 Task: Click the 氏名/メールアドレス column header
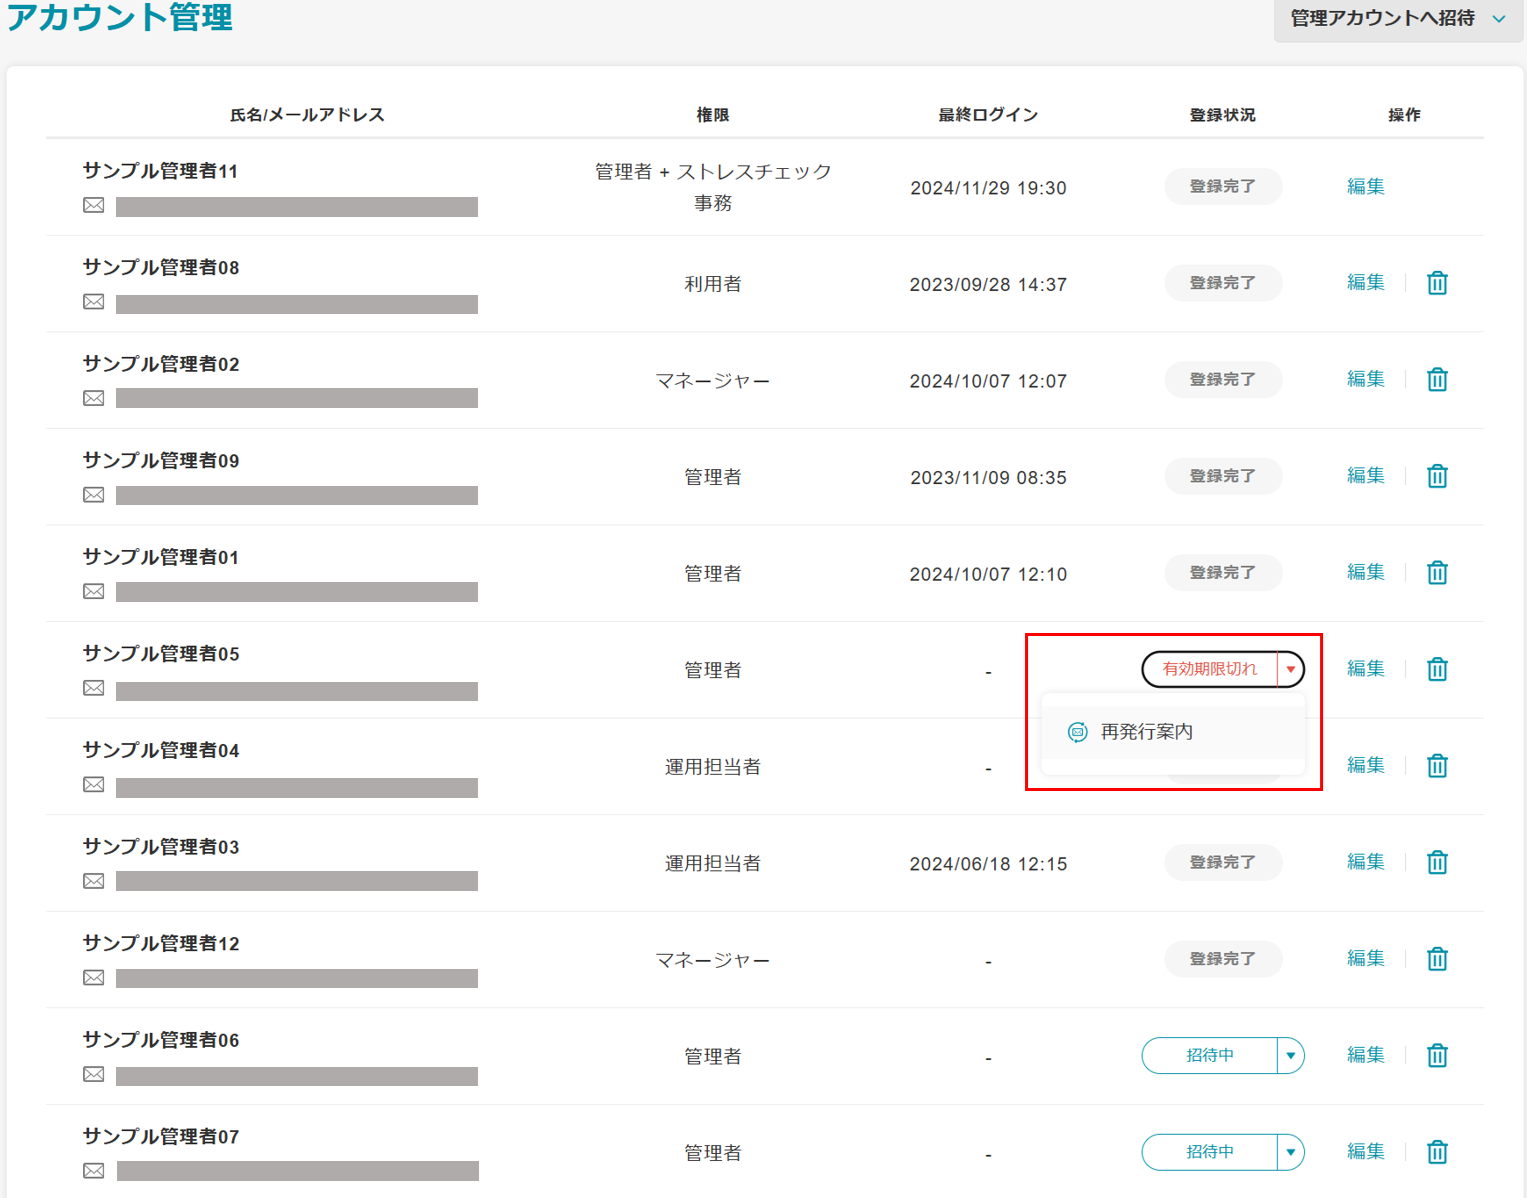[x=307, y=115]
